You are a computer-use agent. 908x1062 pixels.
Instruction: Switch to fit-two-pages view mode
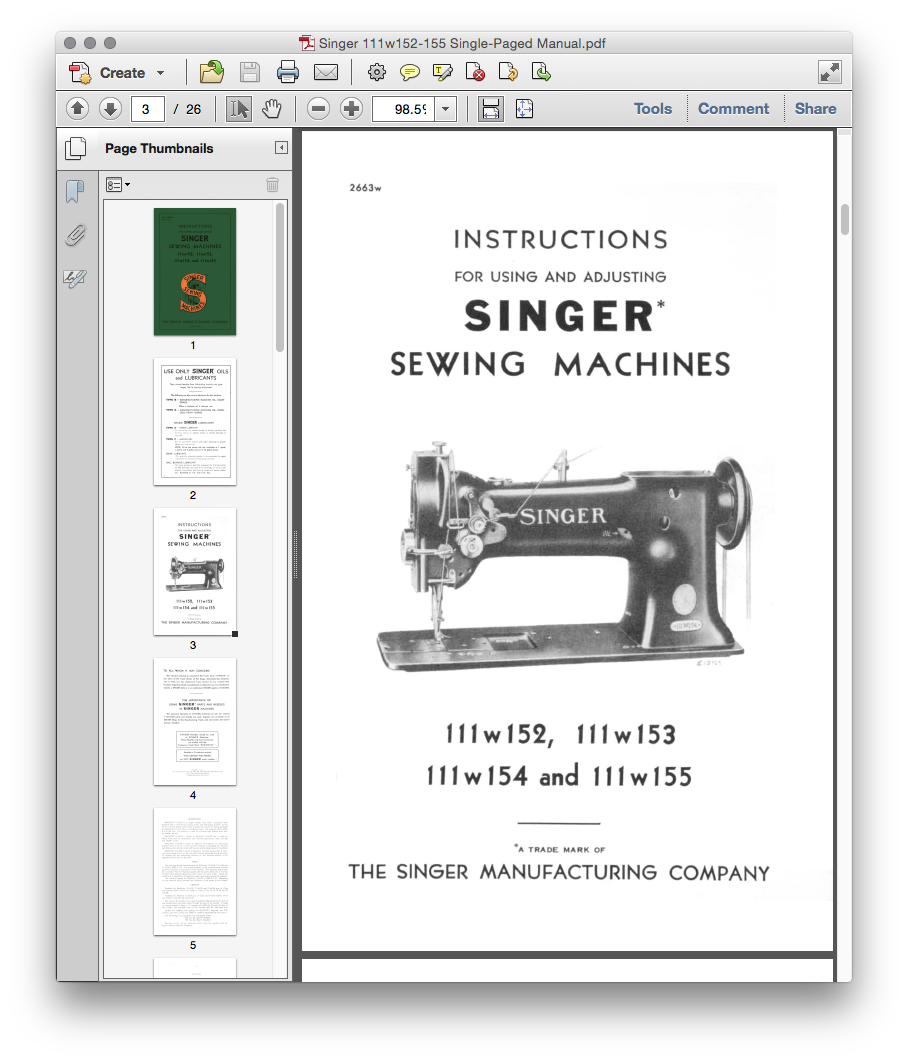point(524,108)
